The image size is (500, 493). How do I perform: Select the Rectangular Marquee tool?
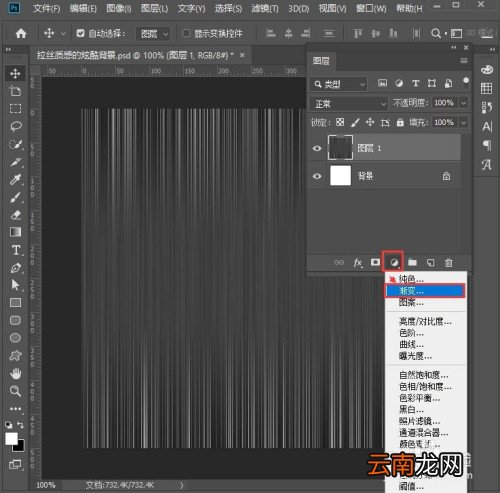(x=15, y=109)
